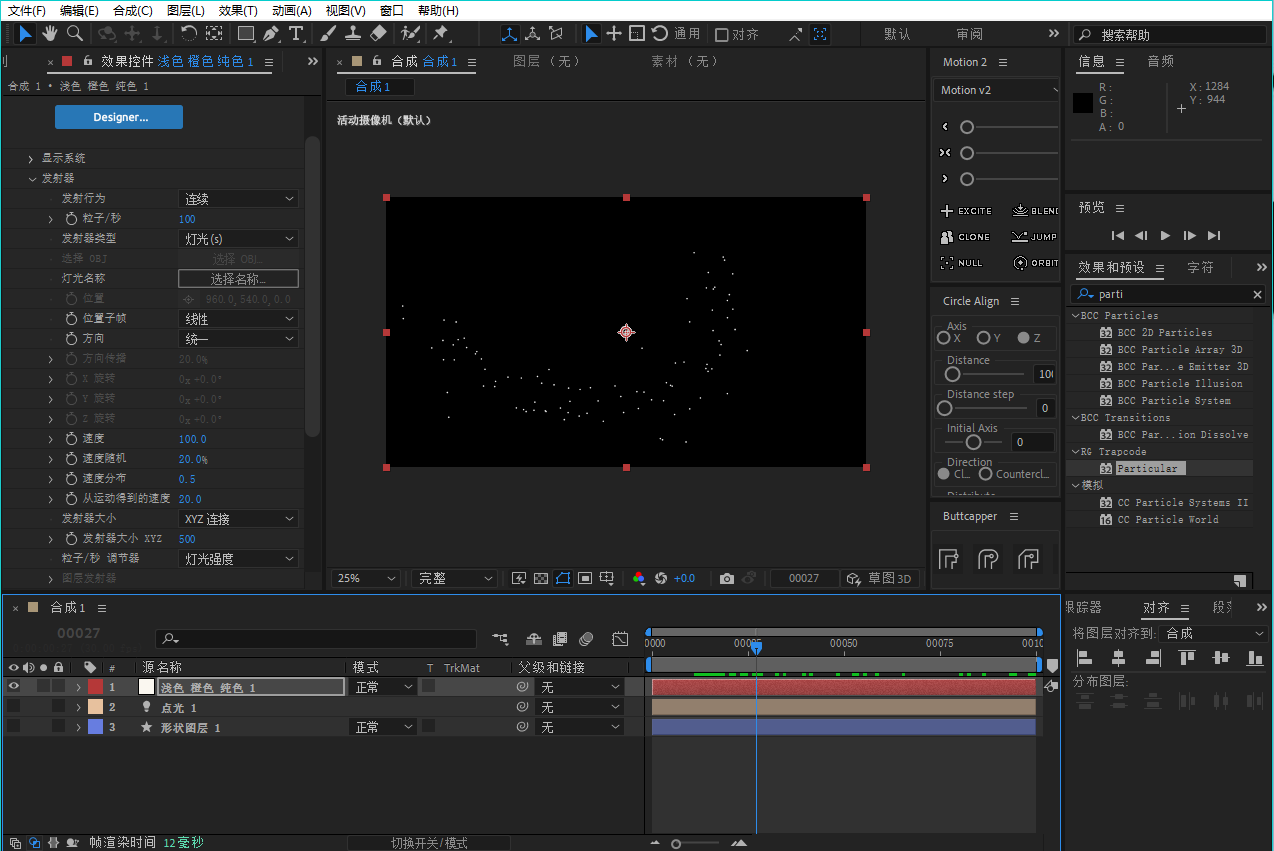The image size is (1274, 851).
Task: Open the Motion v2 dropdown
Action: [997, 90]
